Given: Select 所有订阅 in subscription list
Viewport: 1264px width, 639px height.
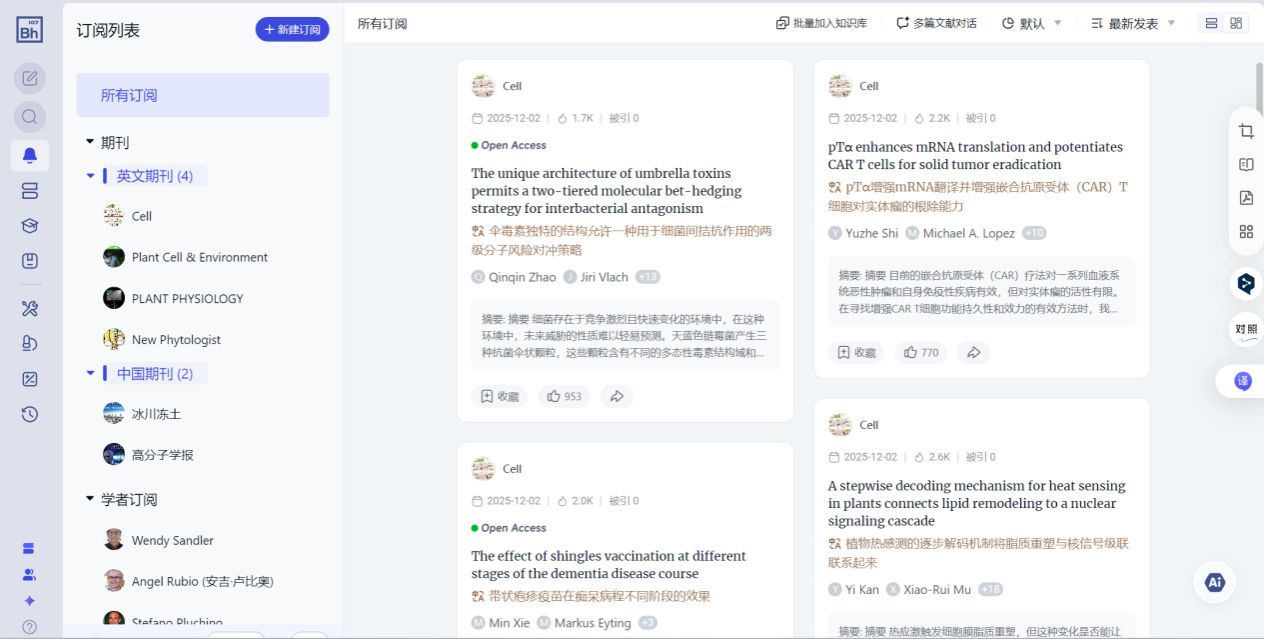Looking at the screenshot, I should click(202, 95).
